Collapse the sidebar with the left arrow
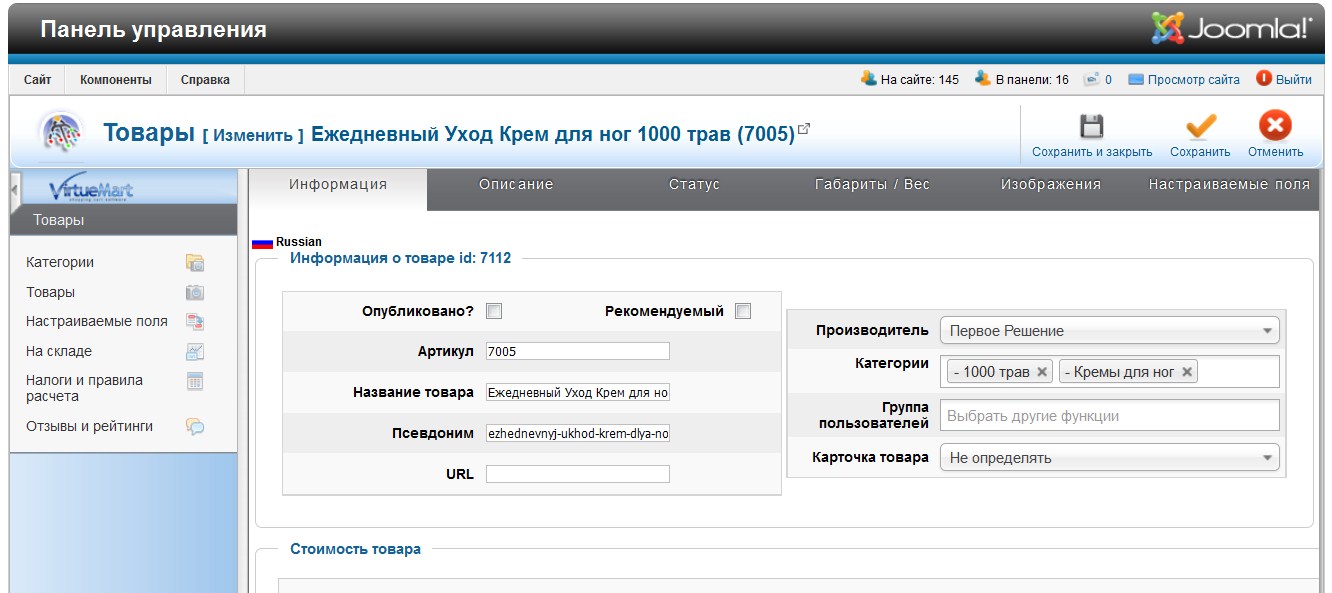 [x=15, y=190]
